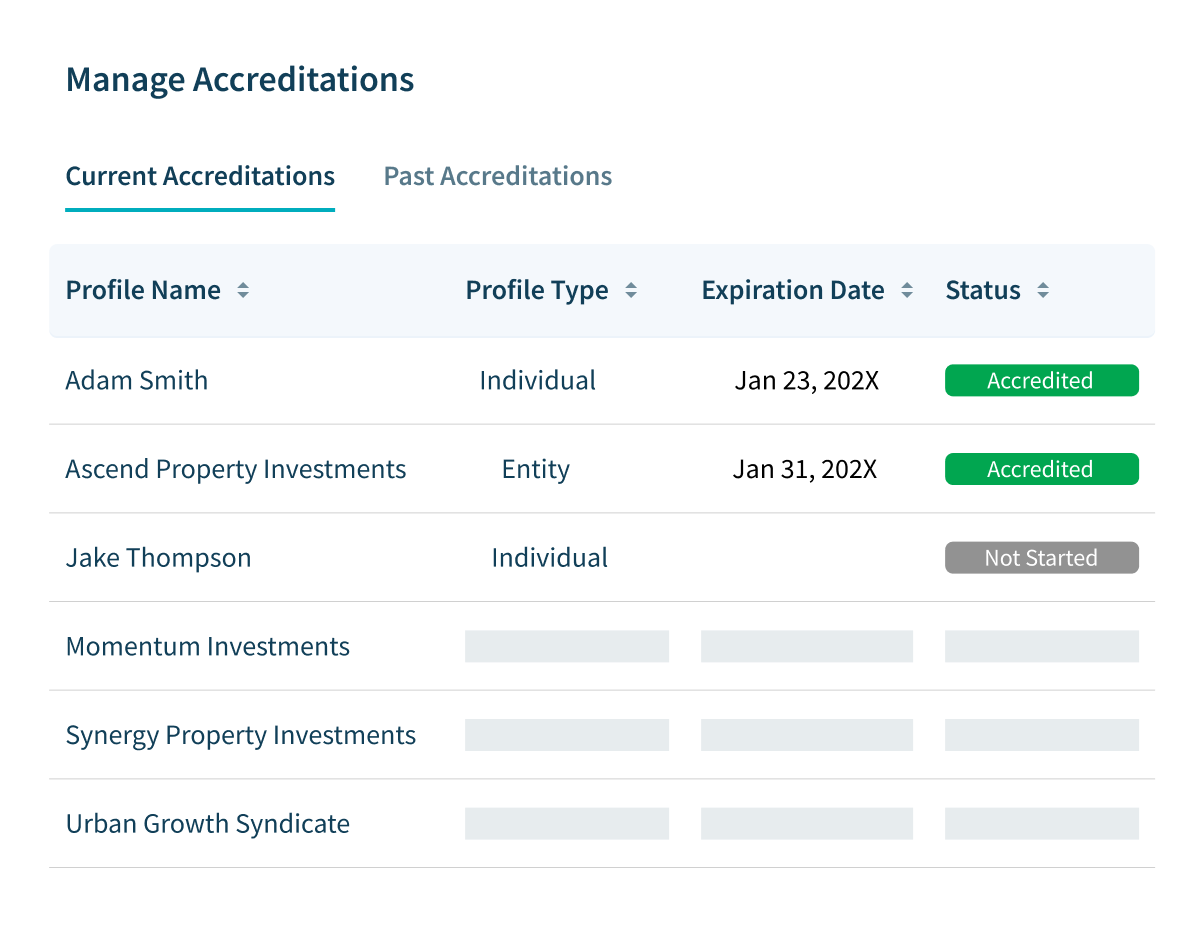Viewport: 1187px width, 932px height.
Task: Click Adam Smith's Accredited status badge
Action: 1042,380
